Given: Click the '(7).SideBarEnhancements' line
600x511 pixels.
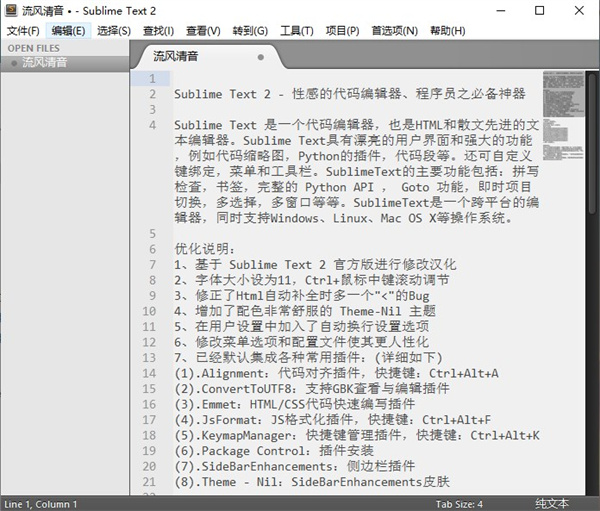Looking at the screenshot, I should point(295,466).
